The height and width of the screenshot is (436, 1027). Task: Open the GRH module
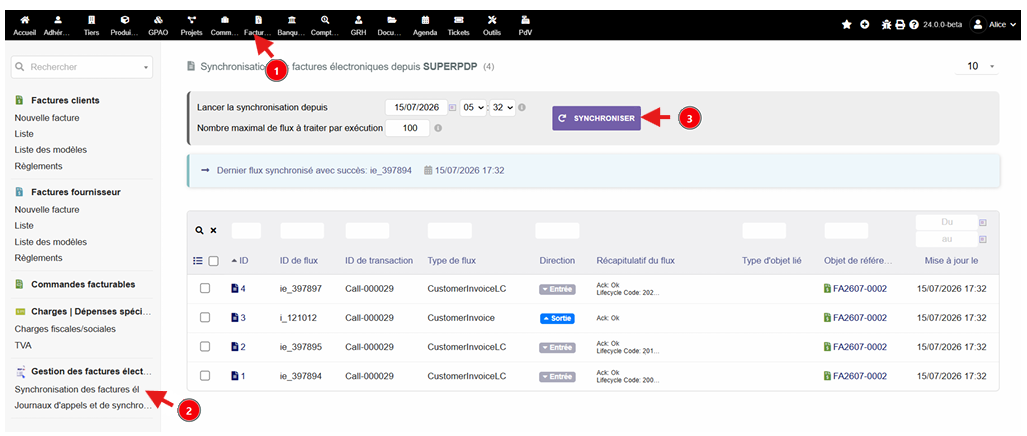tap(358, 26)
